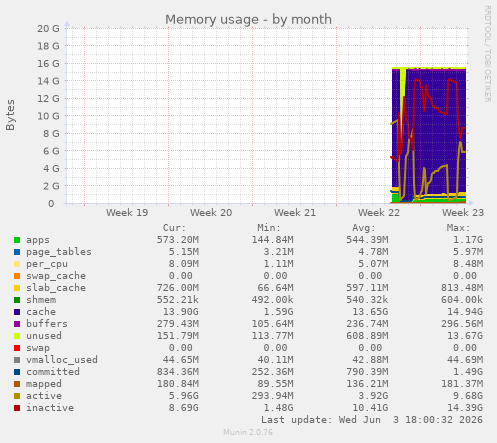Click the active average value 3.92G
This screenshot has width=497, height=443.
(x=373, y=396)
